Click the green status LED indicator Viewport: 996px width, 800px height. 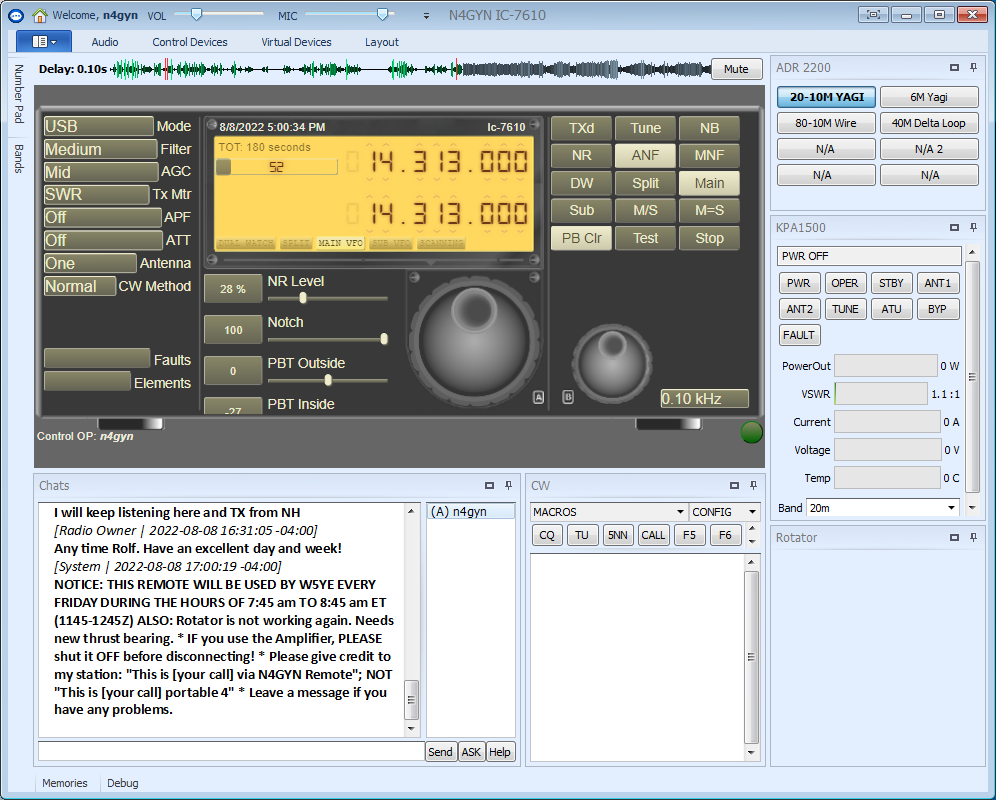[x=751, y=432]
